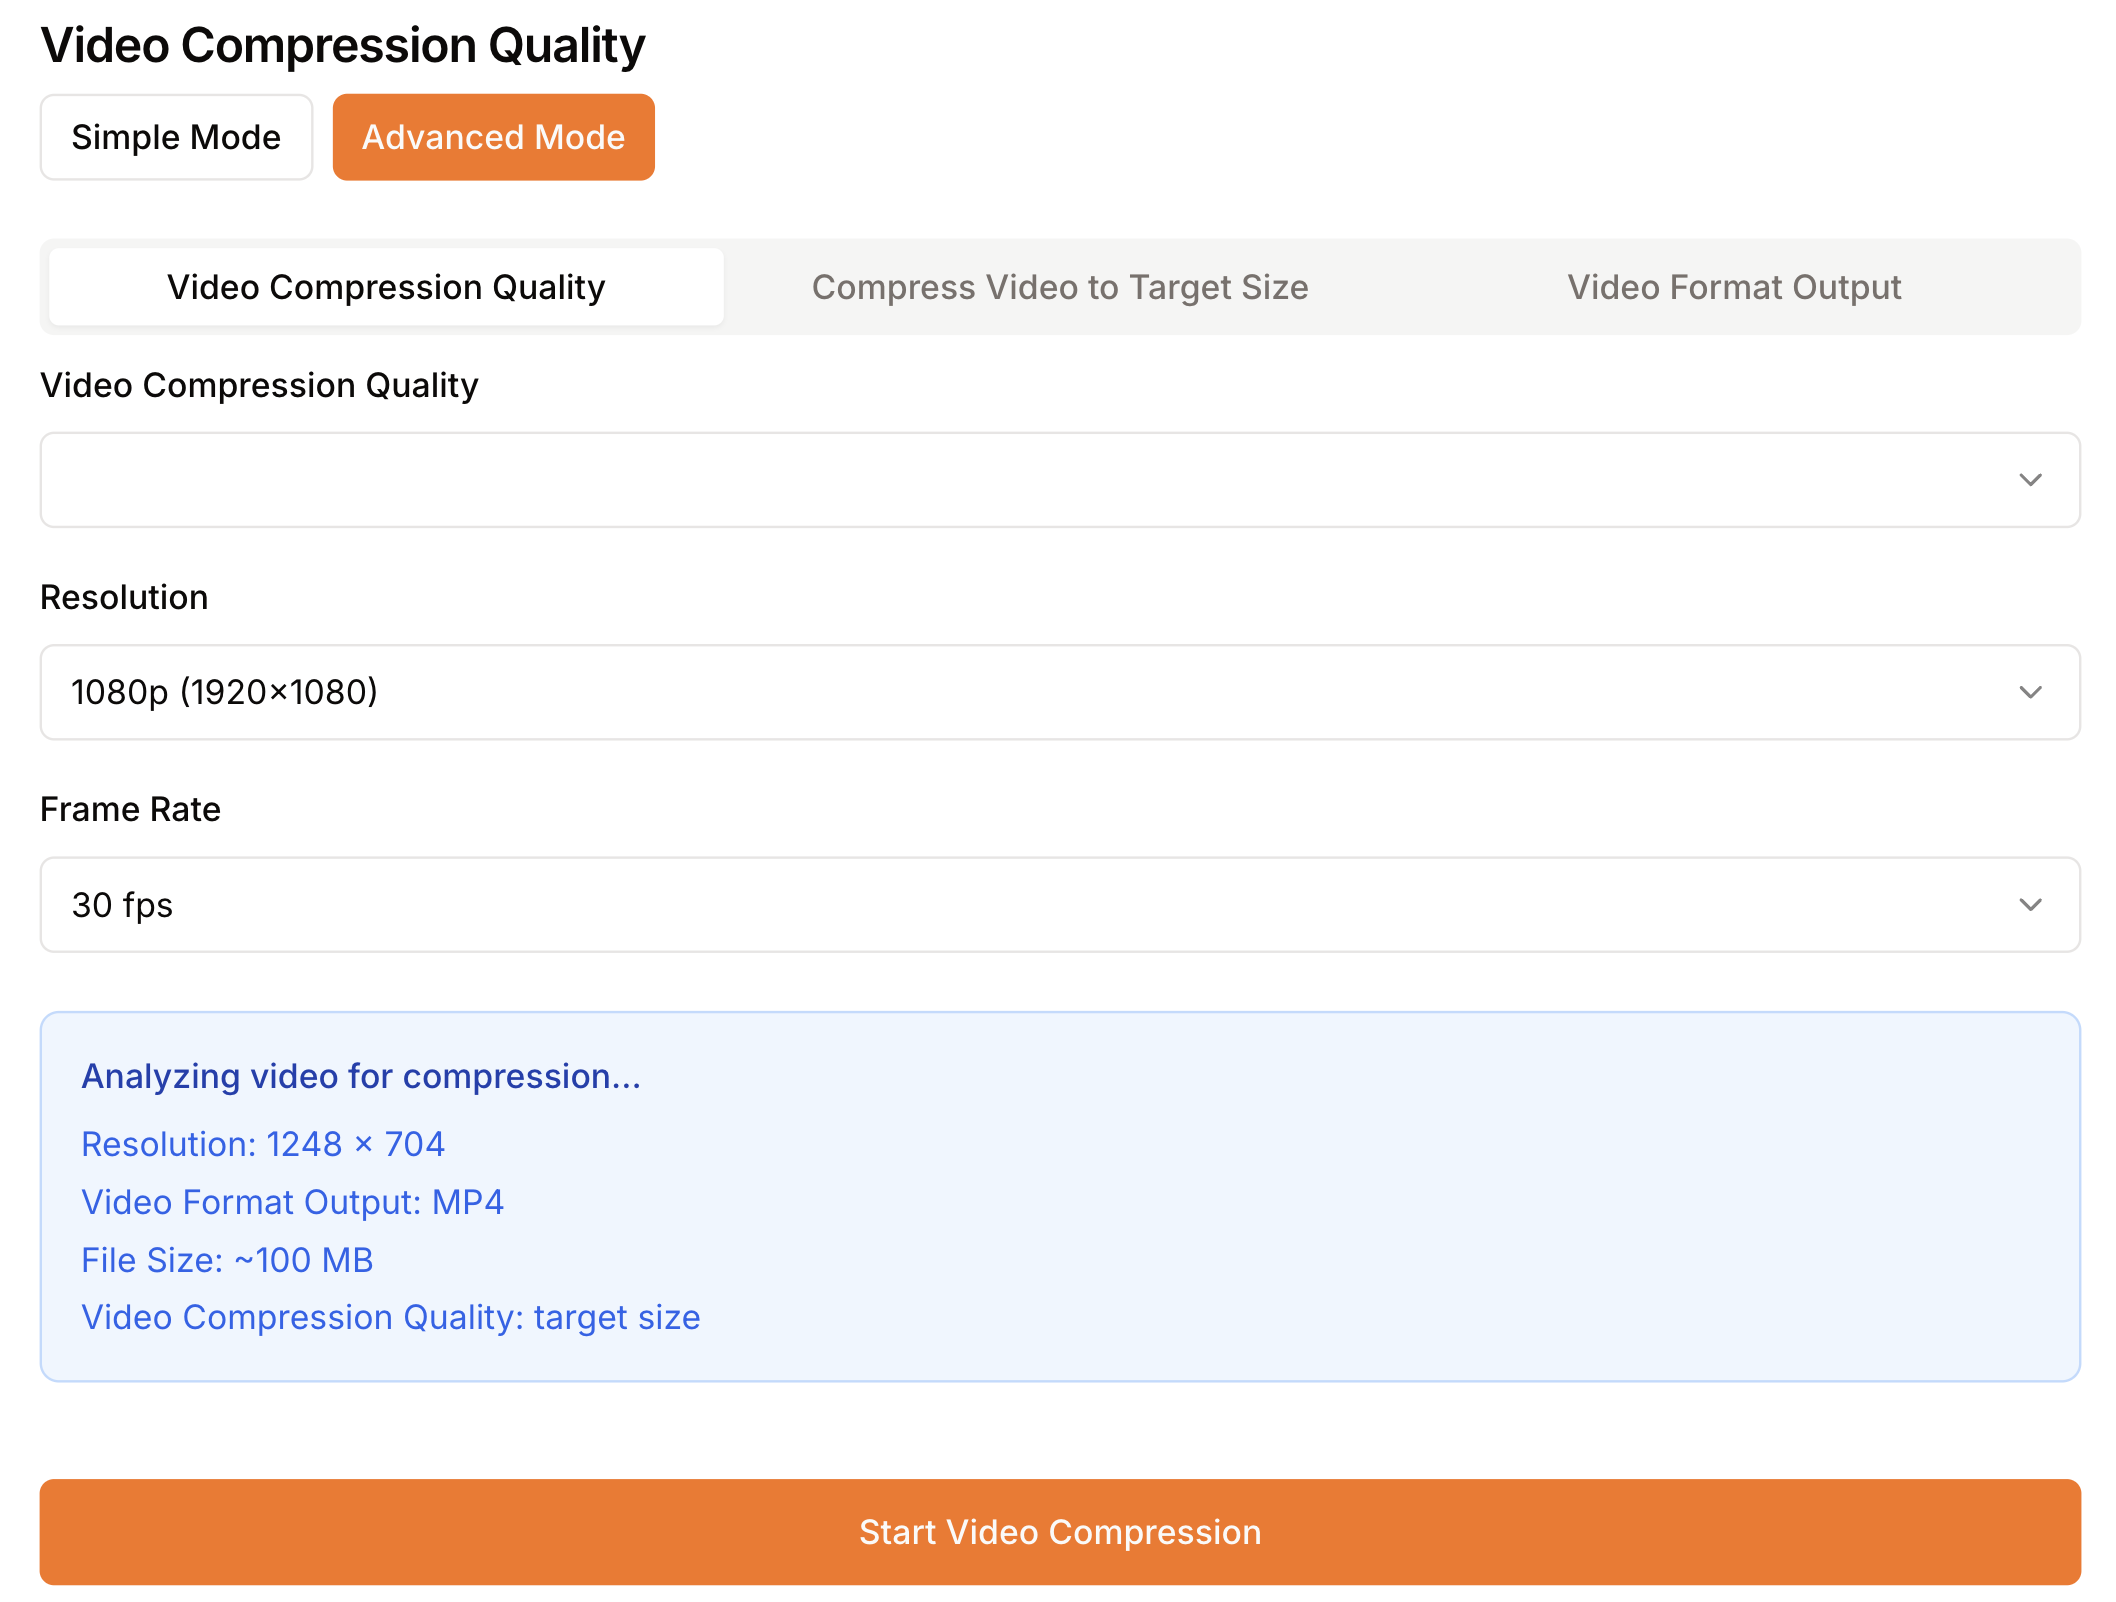Open the Frame Rate dropdown
The height and width of the screenshot is (1602, 2116).
pos(1058,904)
